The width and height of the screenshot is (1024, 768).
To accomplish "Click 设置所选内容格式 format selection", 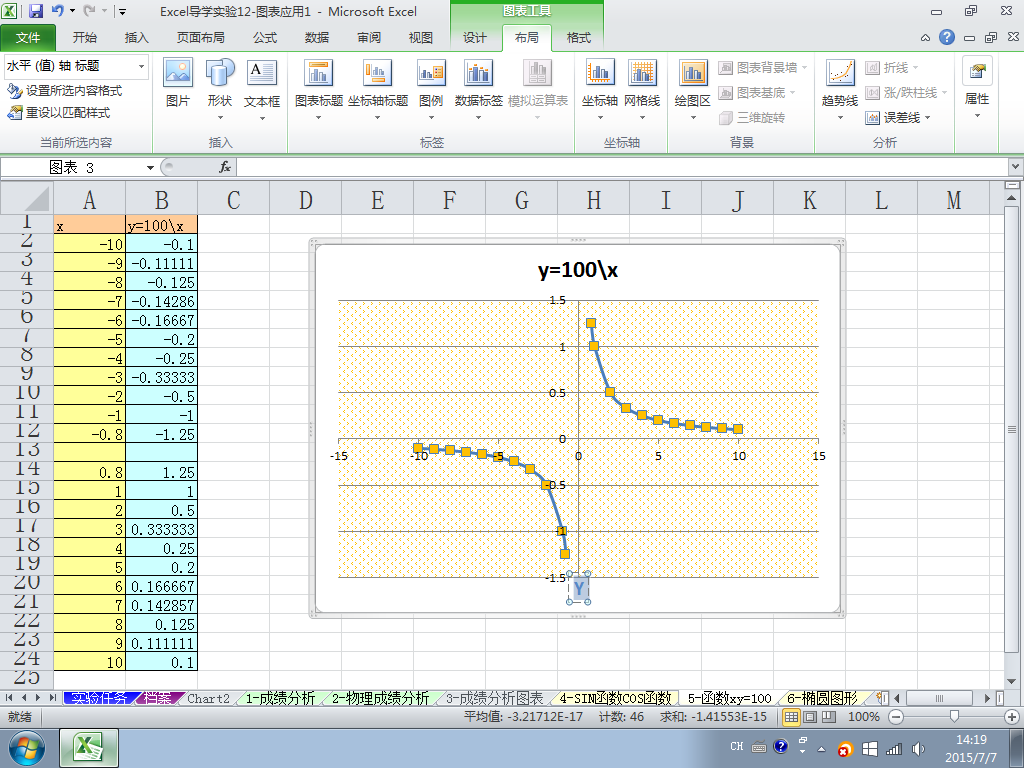I will tap(65, 91).
